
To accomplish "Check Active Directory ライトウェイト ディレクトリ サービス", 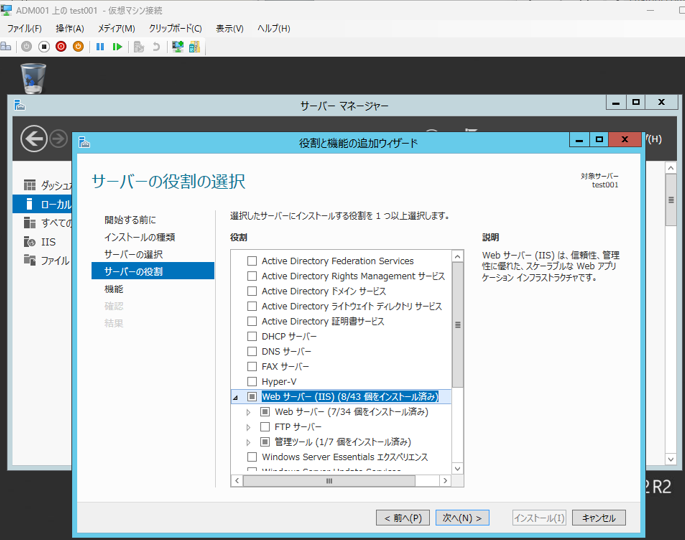I will coord(252,306).
